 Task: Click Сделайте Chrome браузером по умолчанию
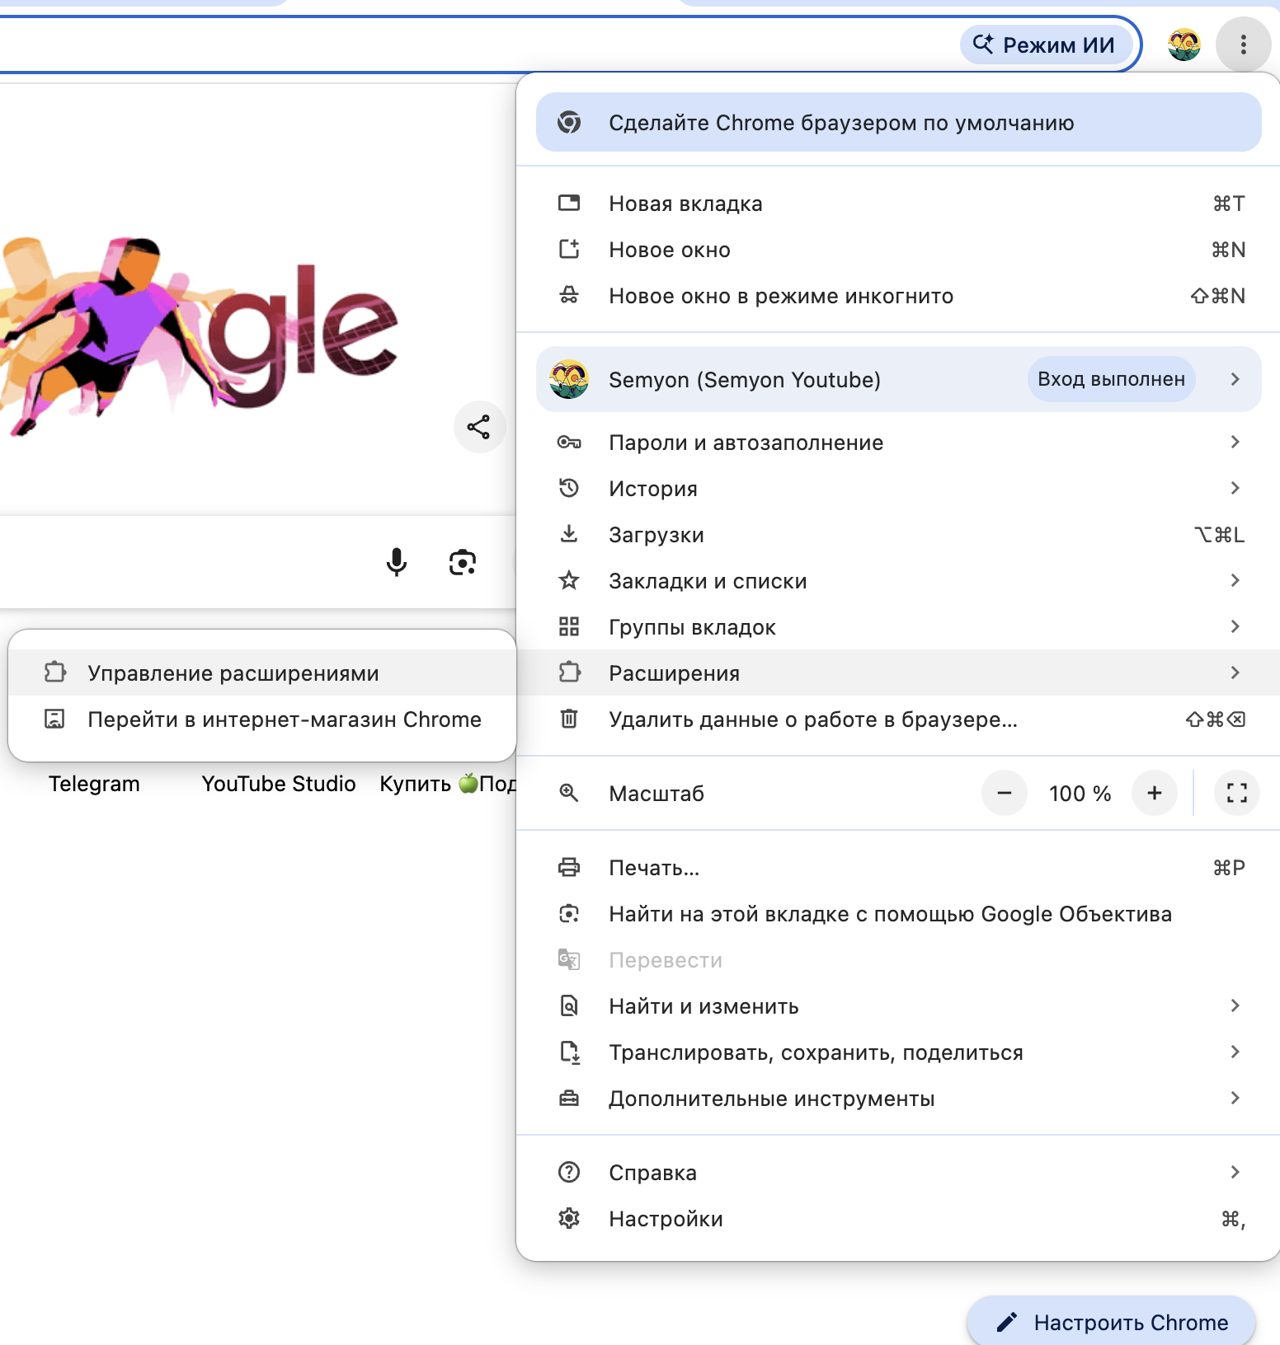[x=898, y=123]
